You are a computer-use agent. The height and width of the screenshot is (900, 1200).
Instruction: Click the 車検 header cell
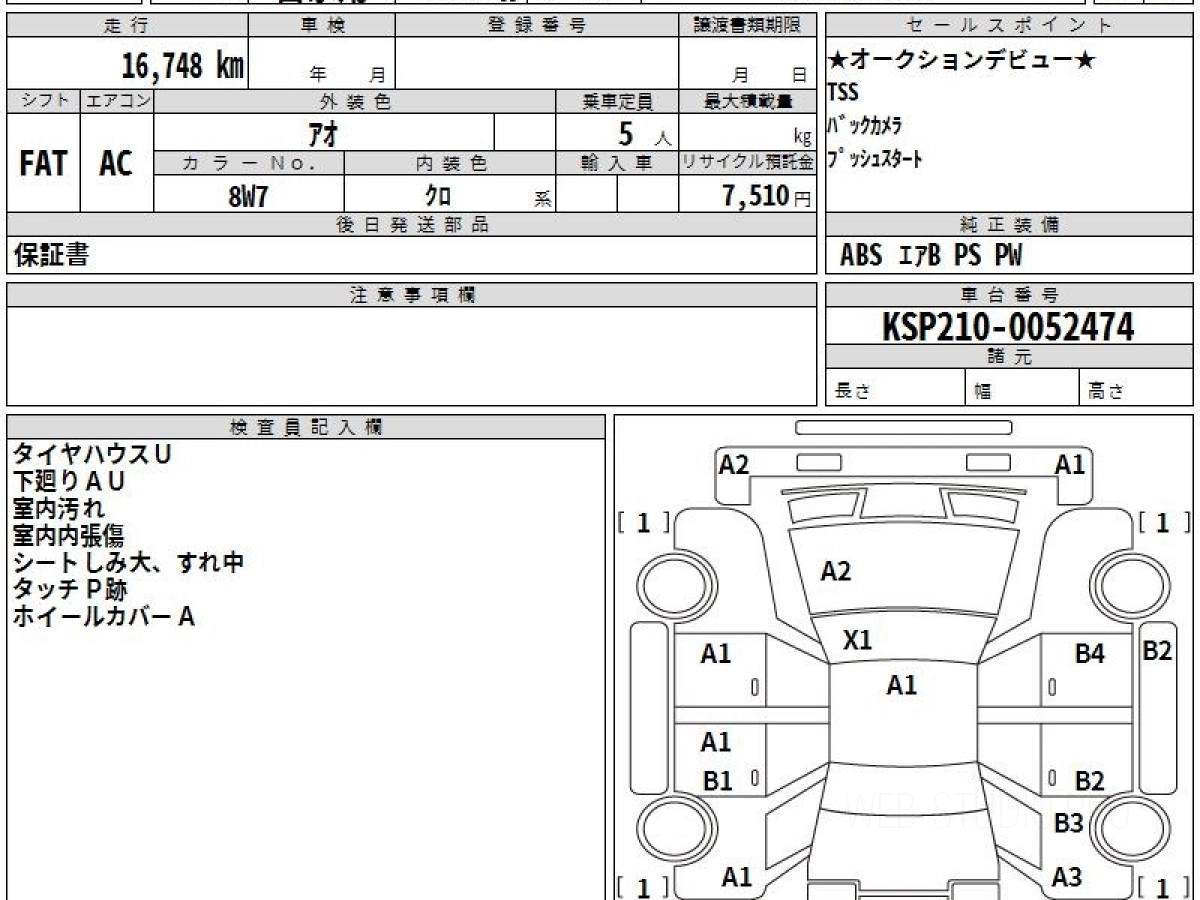(x=322, y=26)
